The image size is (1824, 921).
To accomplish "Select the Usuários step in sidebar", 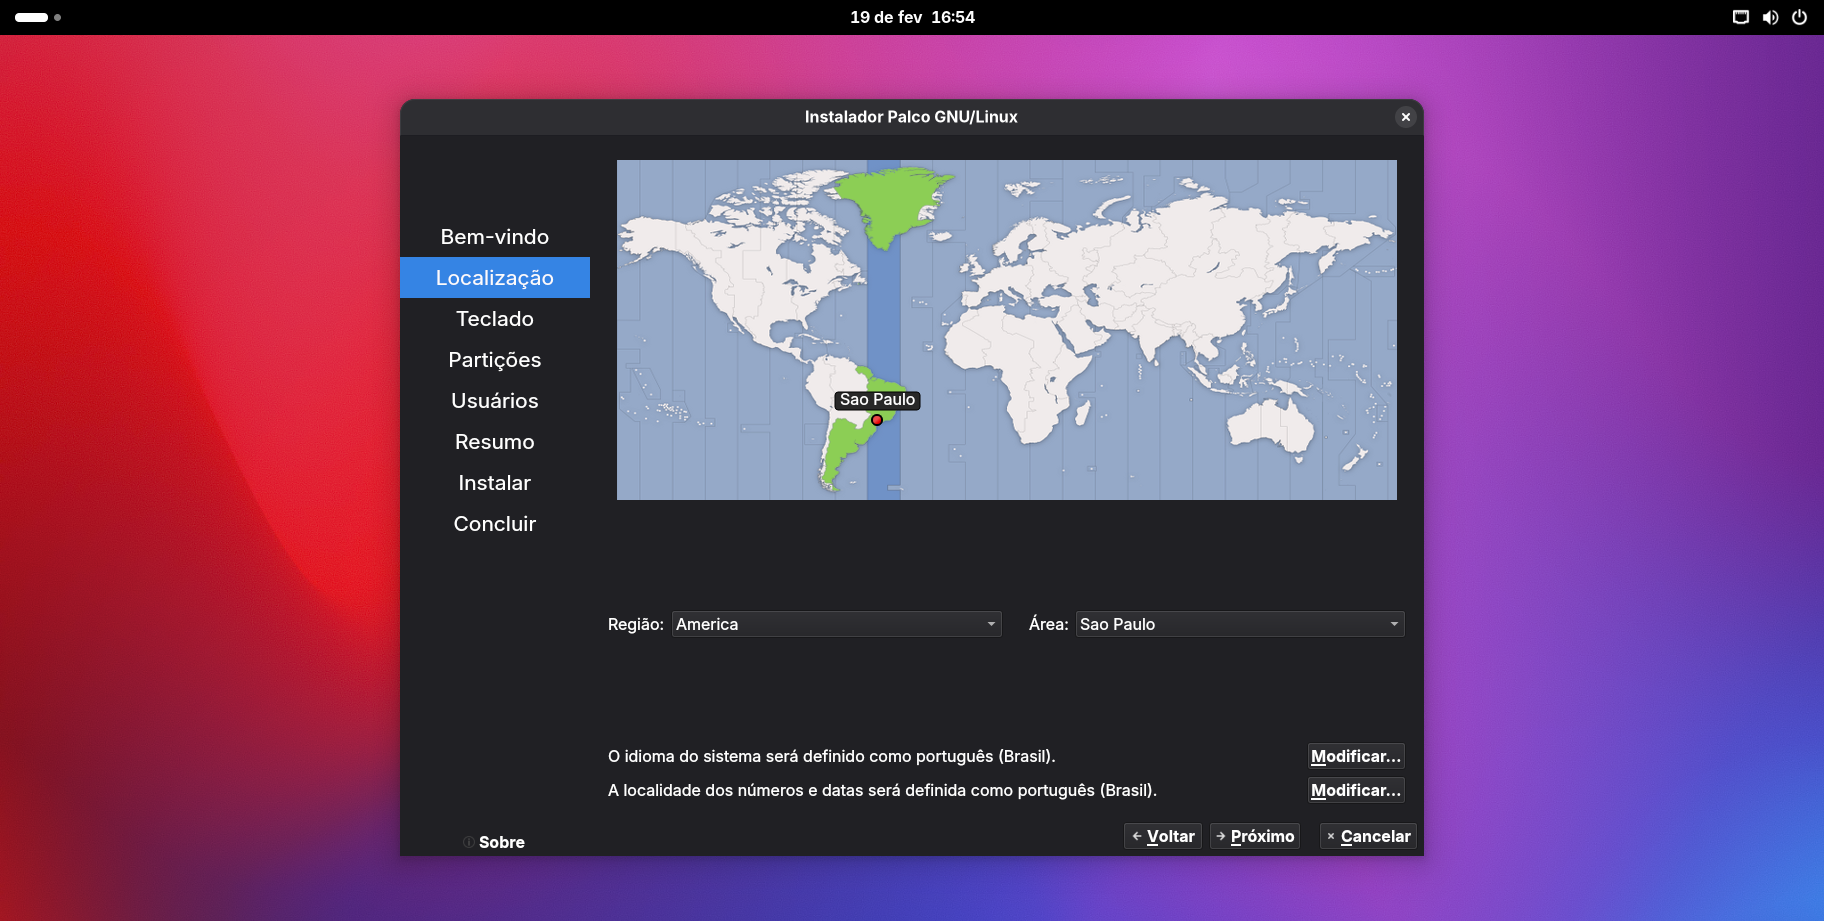I will tap(495, 401).
